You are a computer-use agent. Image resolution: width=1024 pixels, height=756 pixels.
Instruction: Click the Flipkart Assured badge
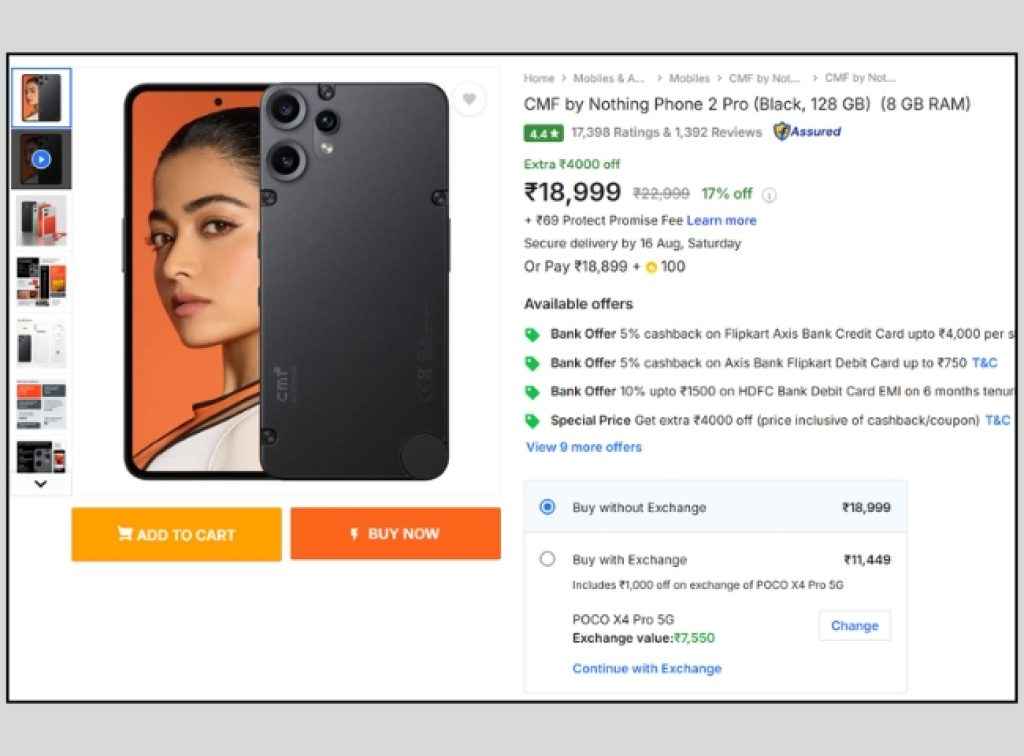click(806, 132)
